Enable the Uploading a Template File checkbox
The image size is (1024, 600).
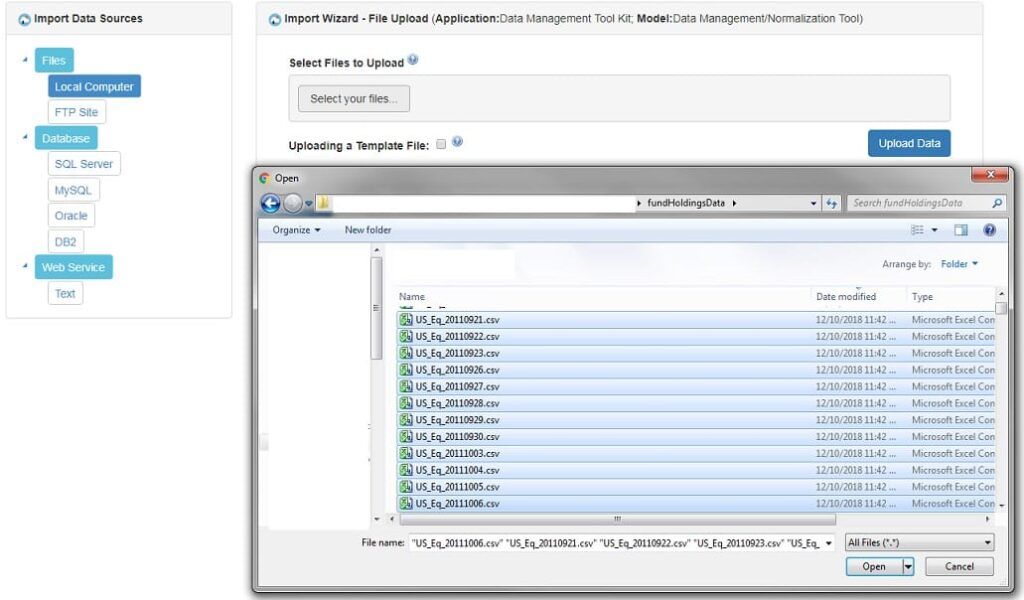point(441,144)
